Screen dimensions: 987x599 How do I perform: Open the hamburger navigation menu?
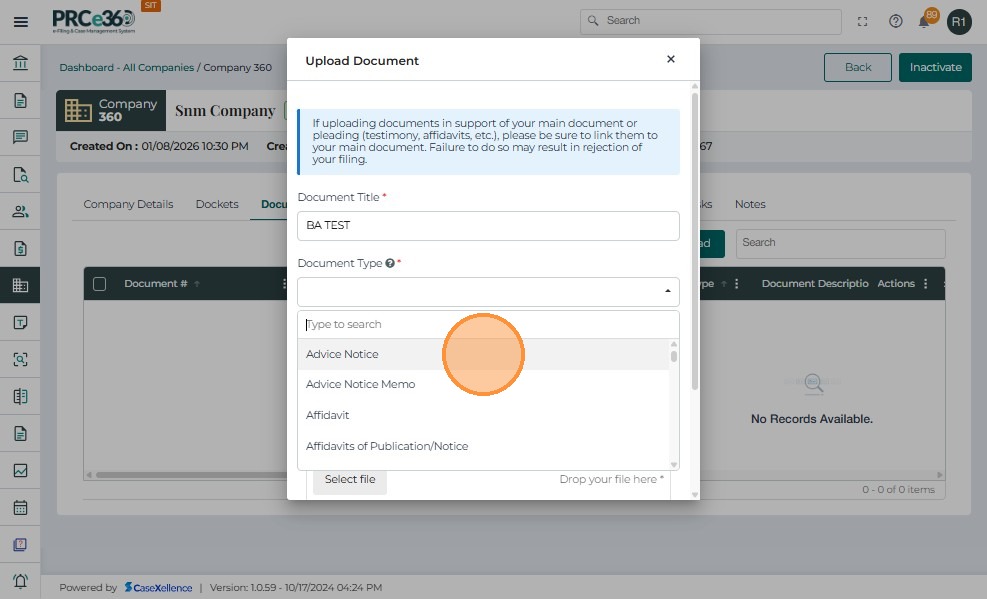20,21
